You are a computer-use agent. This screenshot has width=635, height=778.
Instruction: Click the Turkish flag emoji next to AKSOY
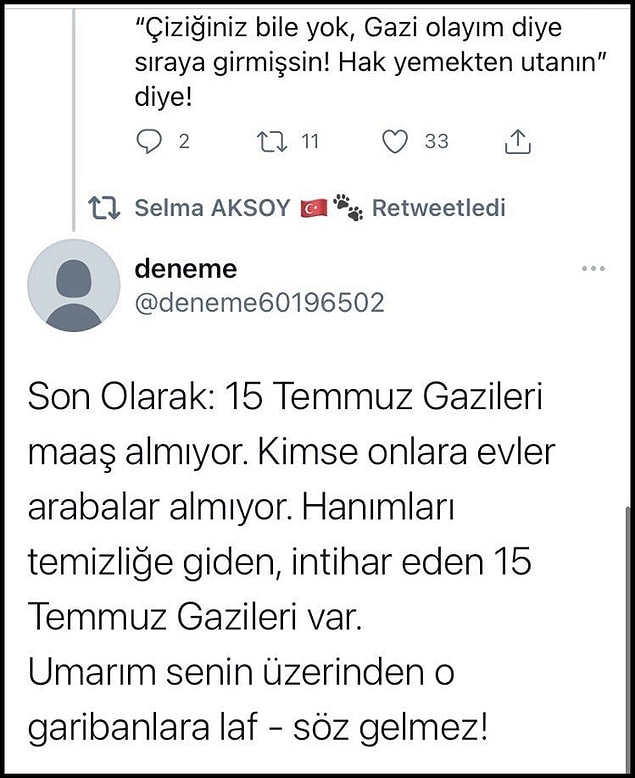point(314,208)
